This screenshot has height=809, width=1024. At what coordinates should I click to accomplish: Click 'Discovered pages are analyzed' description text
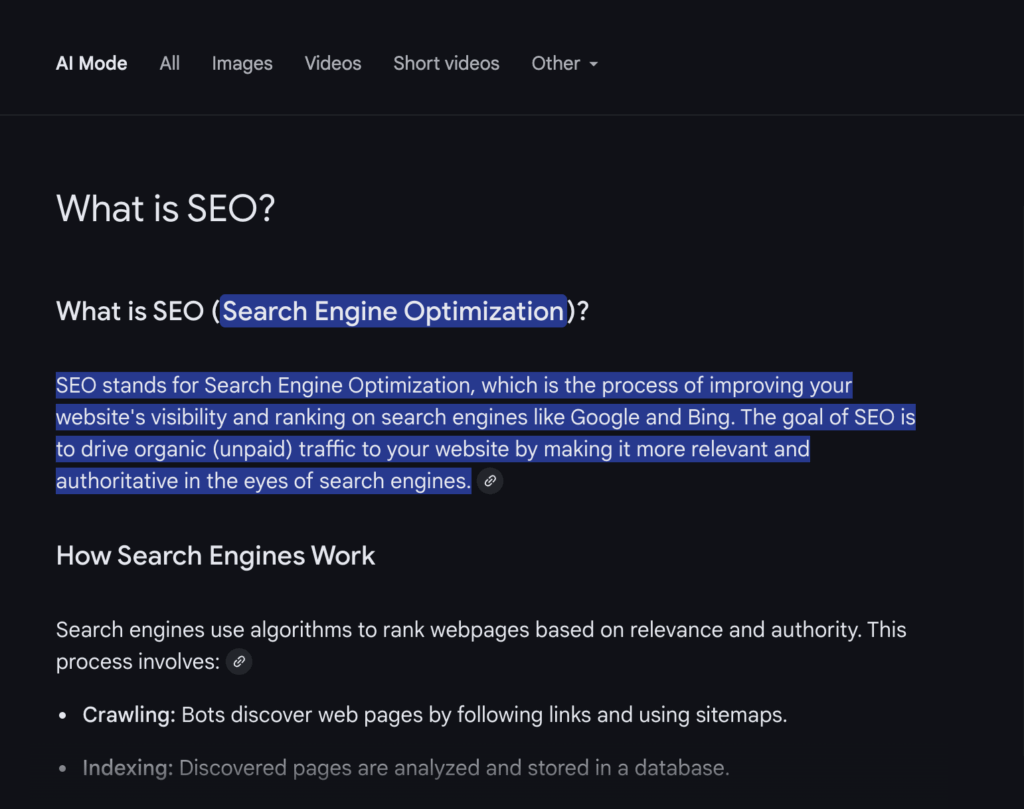point(453,768)
